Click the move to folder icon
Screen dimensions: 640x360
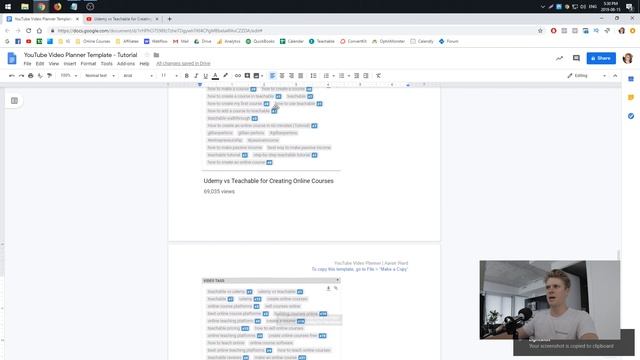click(x=156, y=55)
